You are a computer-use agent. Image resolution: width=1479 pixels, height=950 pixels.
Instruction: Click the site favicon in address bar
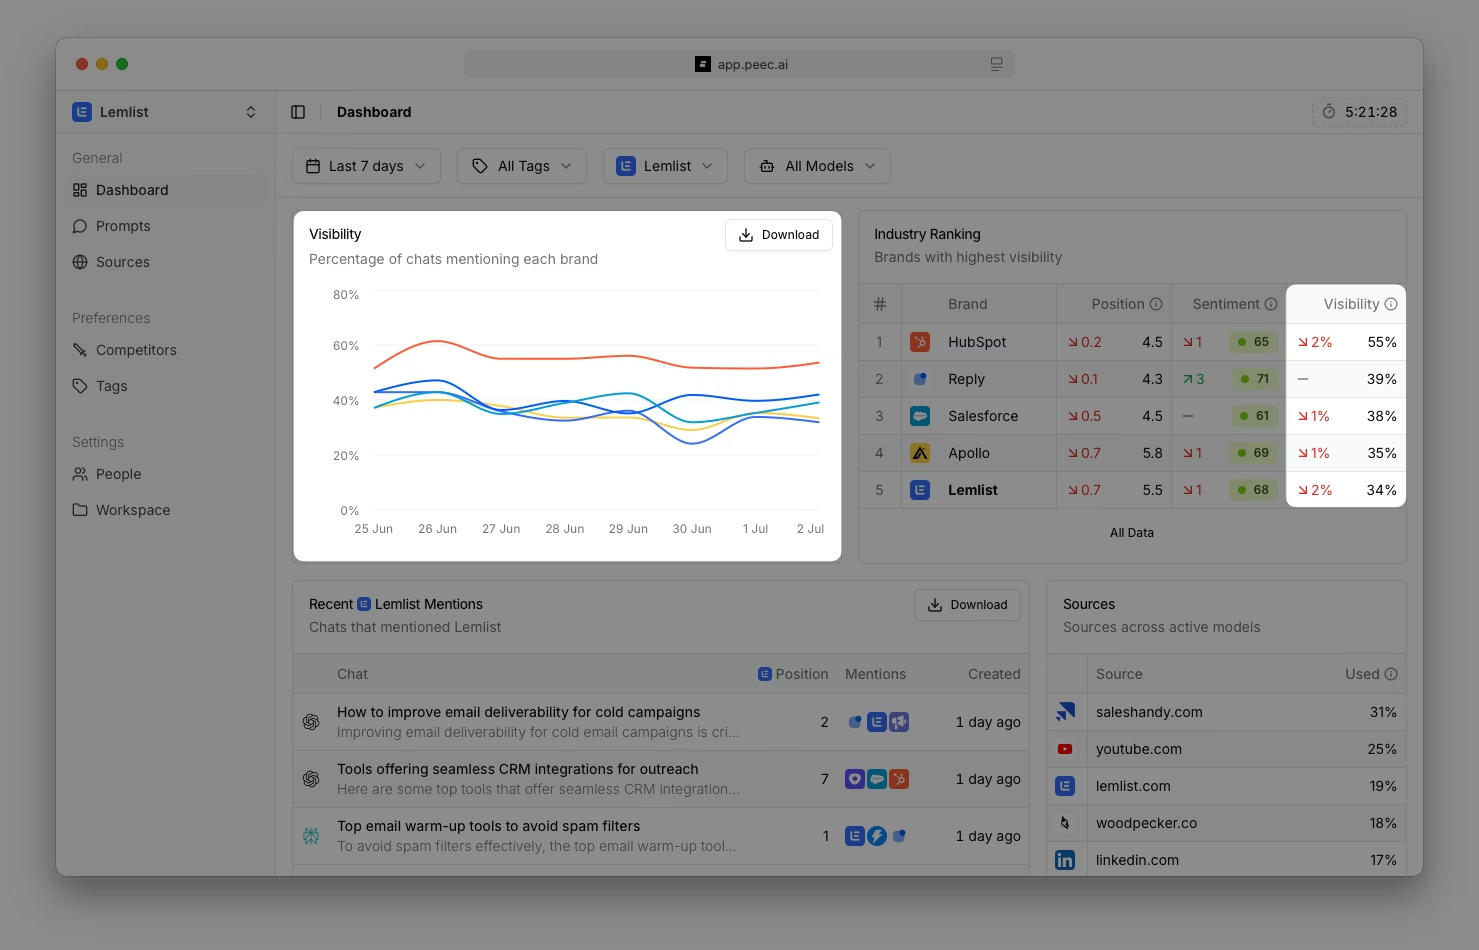pyautogui.click(x=703, y=64)
